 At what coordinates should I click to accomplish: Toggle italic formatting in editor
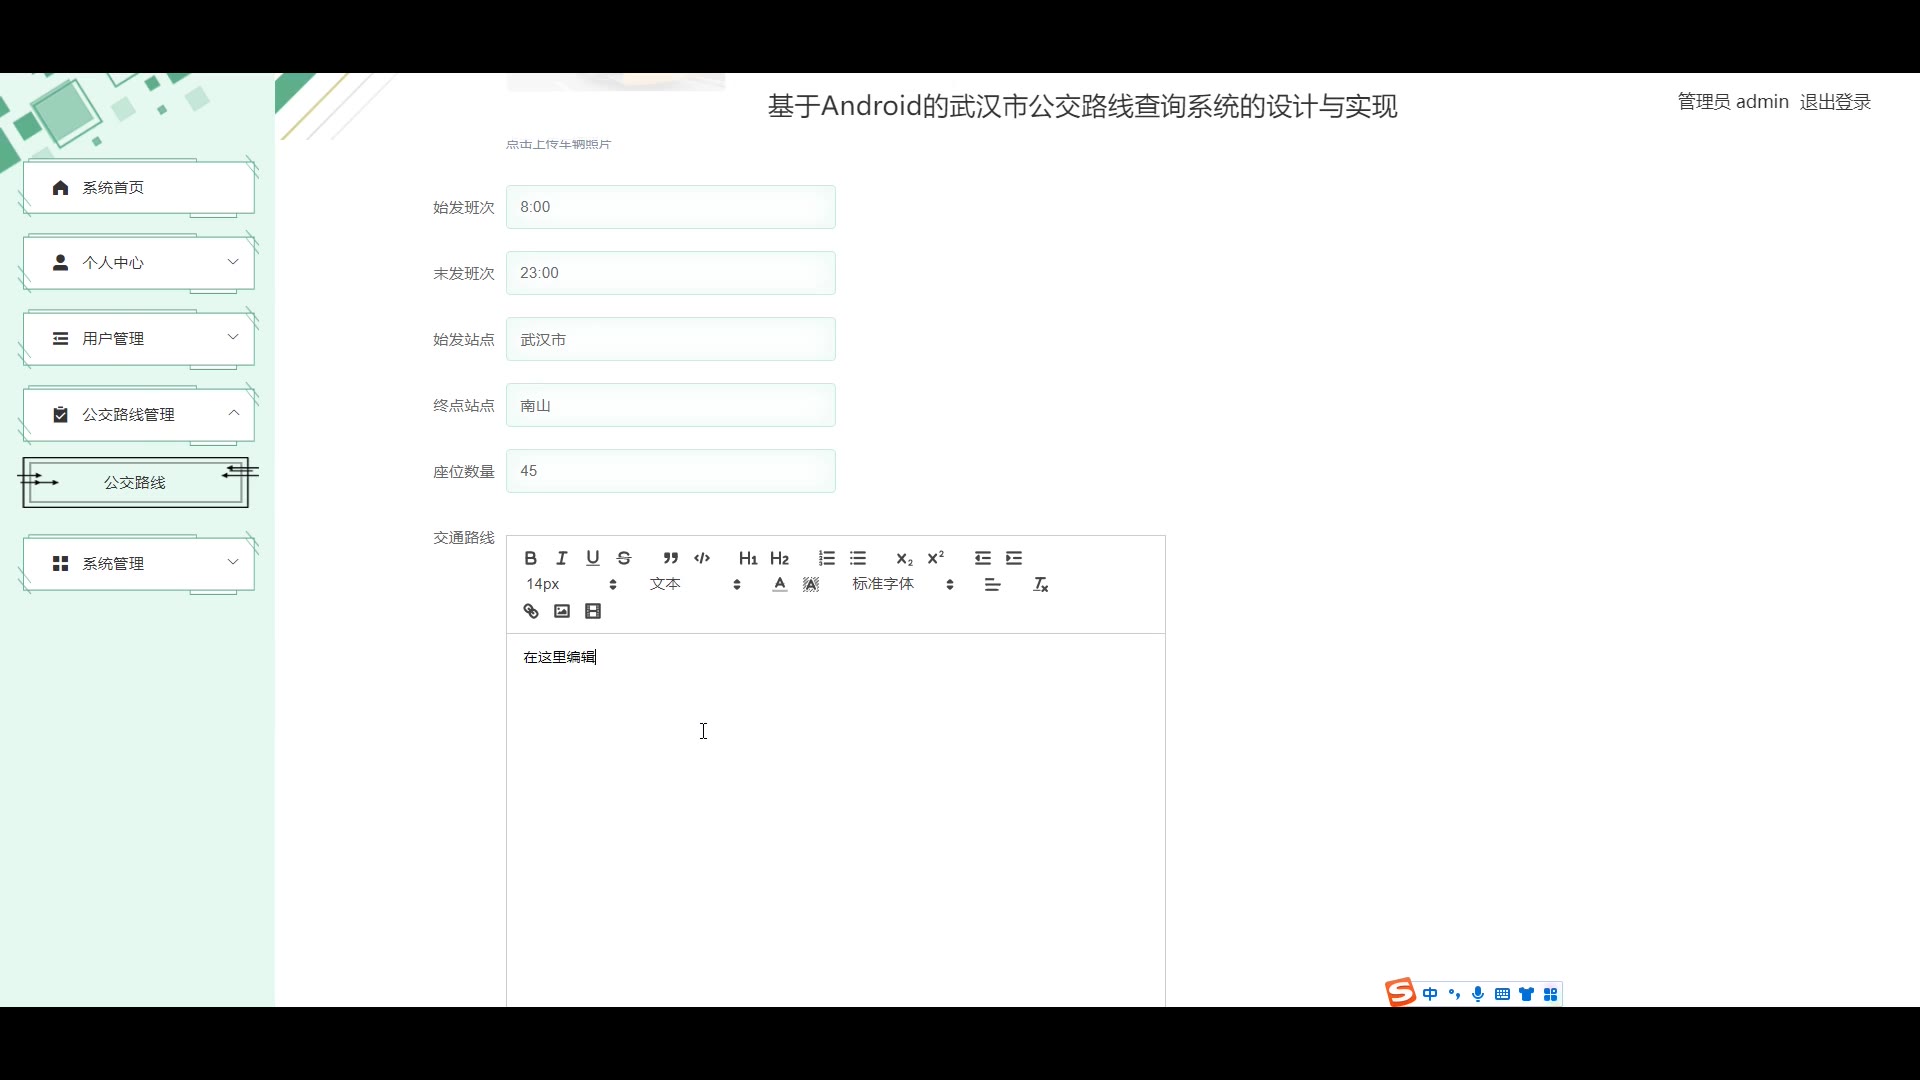pyautogui.click(x=562, y=558)
